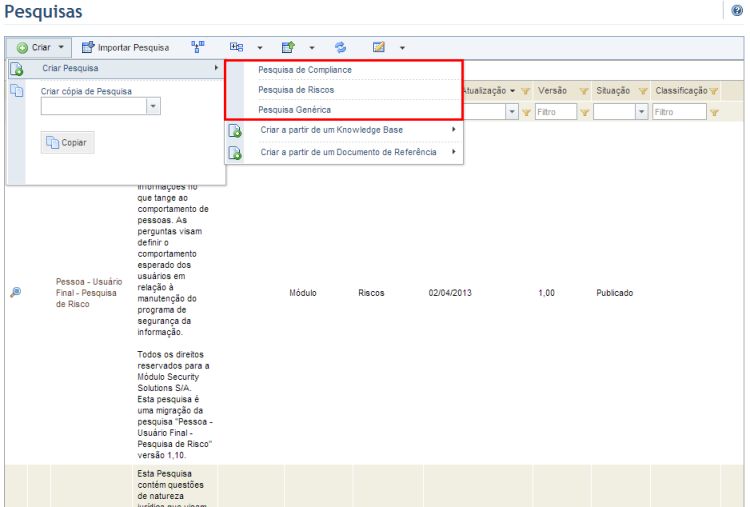Open dropdown arrow beside export icon

pyautogui.click(x=312, y=48)
